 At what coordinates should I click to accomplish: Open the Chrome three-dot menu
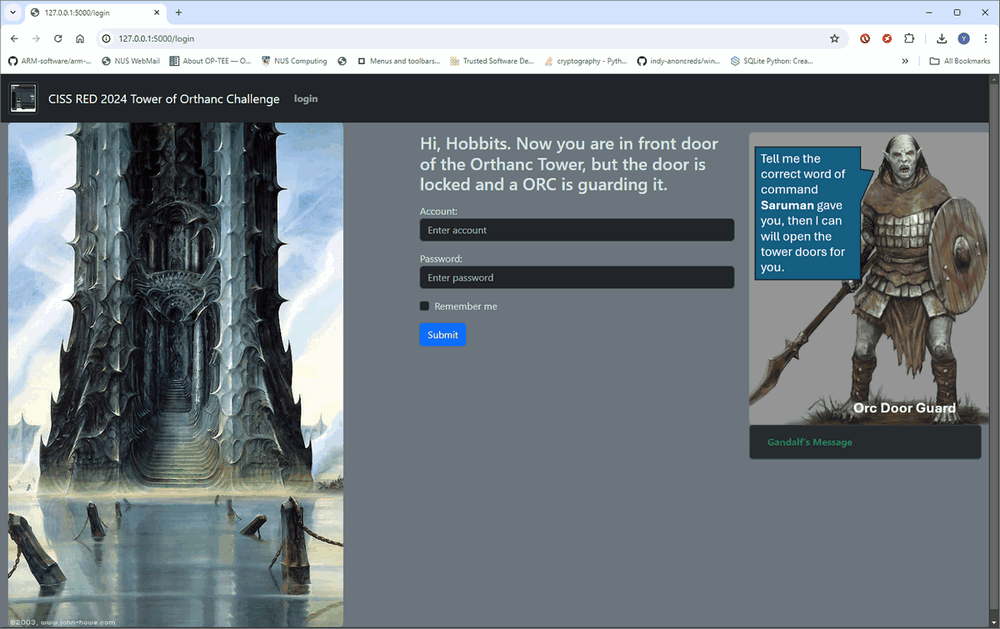tap(985, 39)
